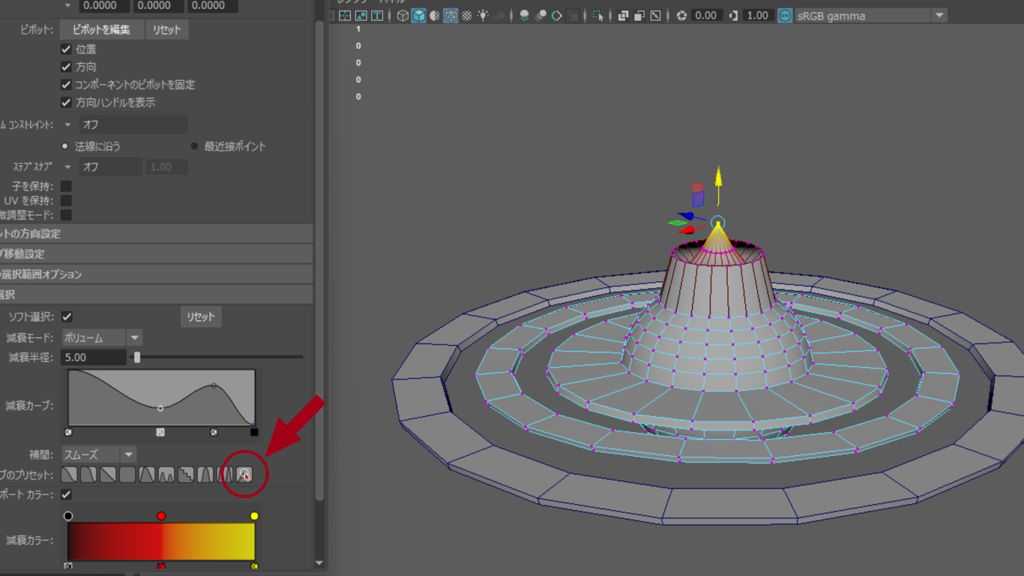Toggle the X-ray display icon
This screenshot has height=576, width=1024.
tap(623, 16)
